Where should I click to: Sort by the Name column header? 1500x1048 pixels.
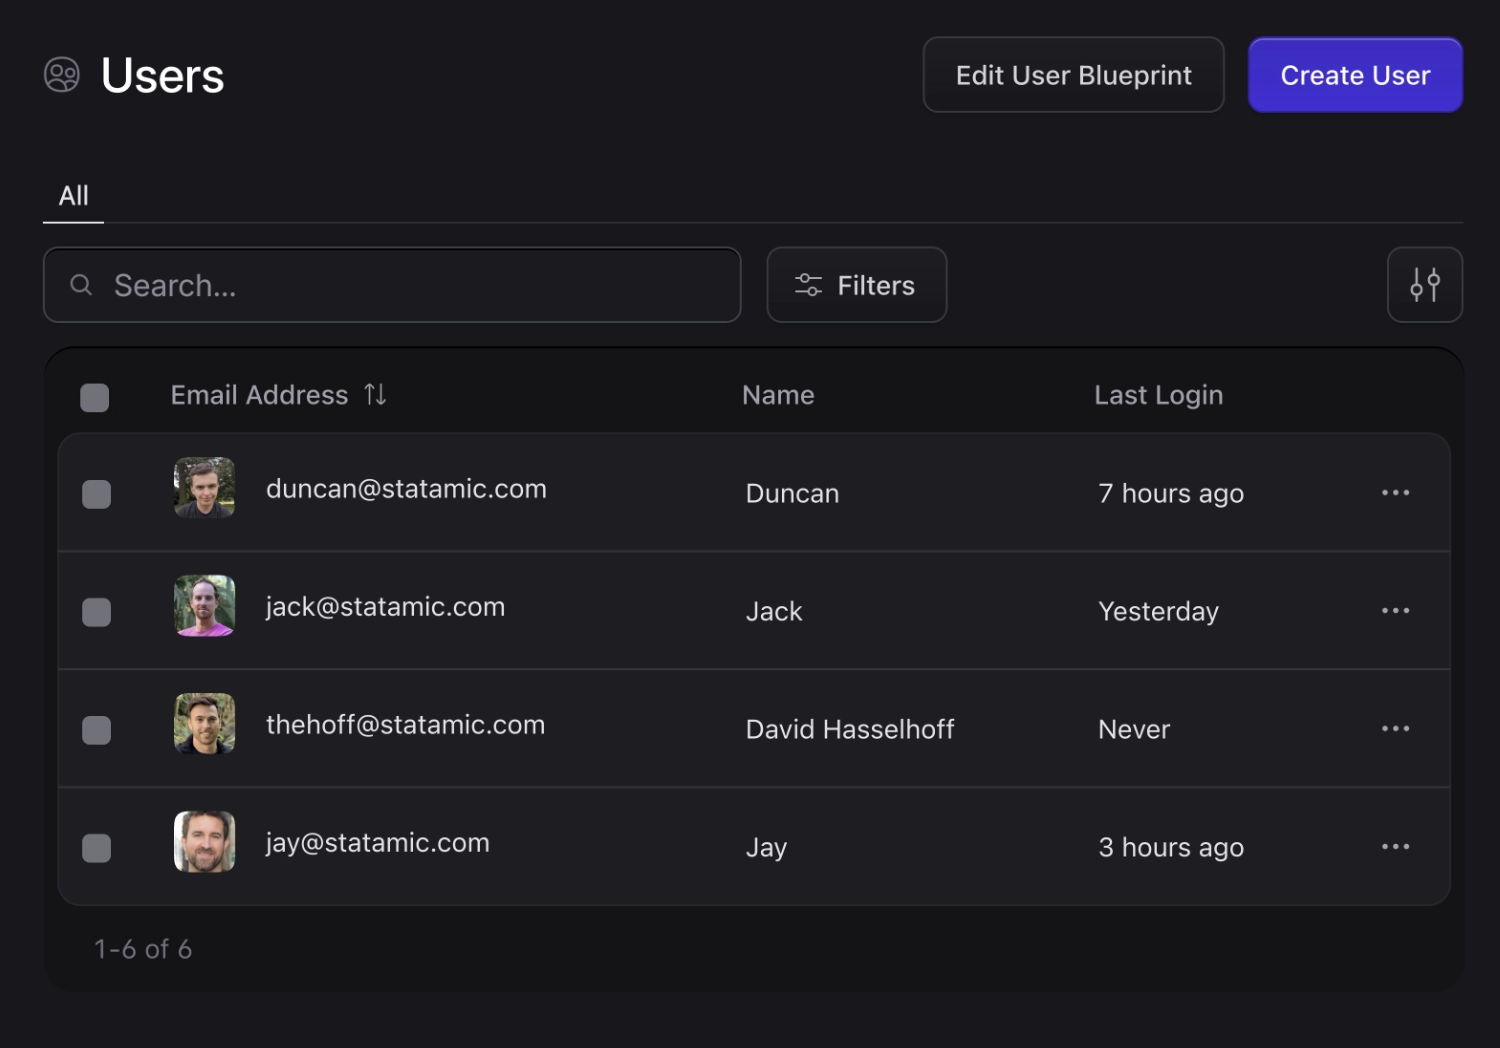pos(778,394)
